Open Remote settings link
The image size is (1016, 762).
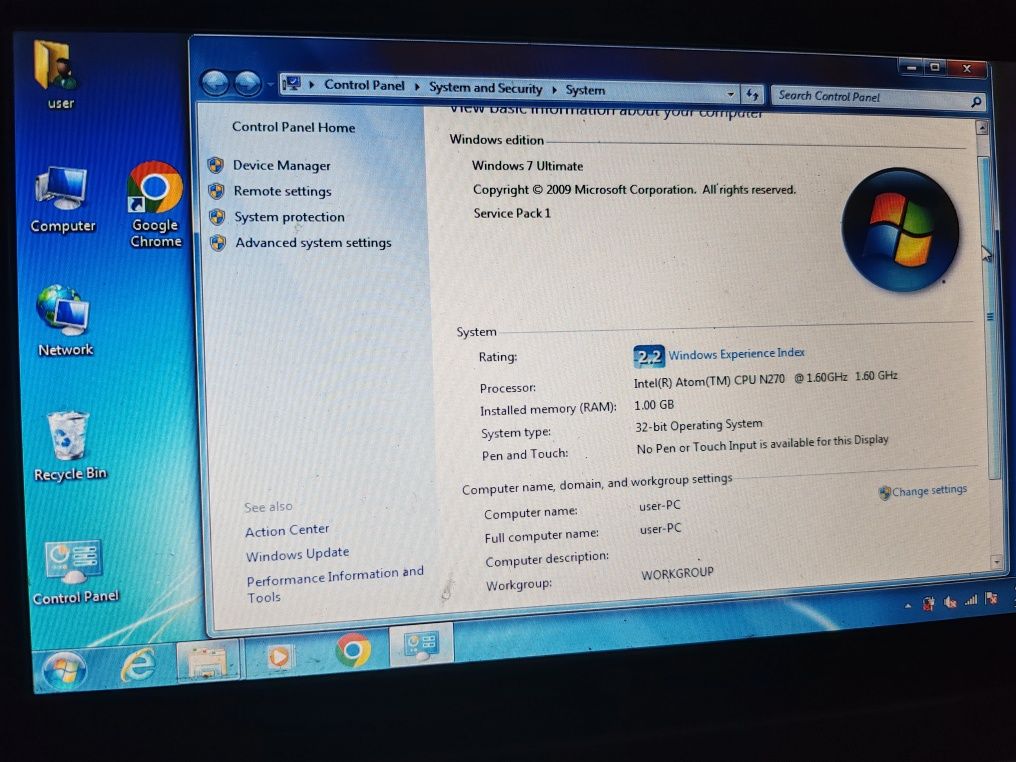(283, 191)
